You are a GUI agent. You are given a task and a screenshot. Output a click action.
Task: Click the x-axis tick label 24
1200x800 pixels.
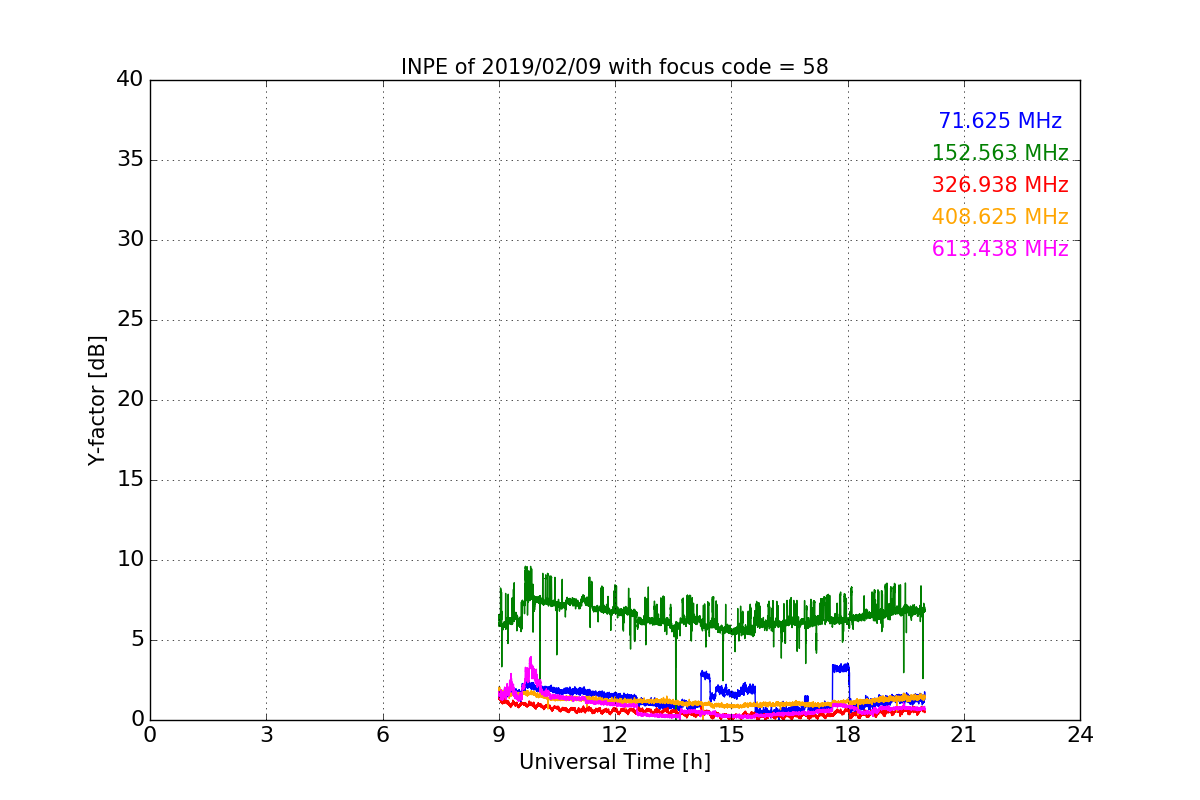point(1080,734)
